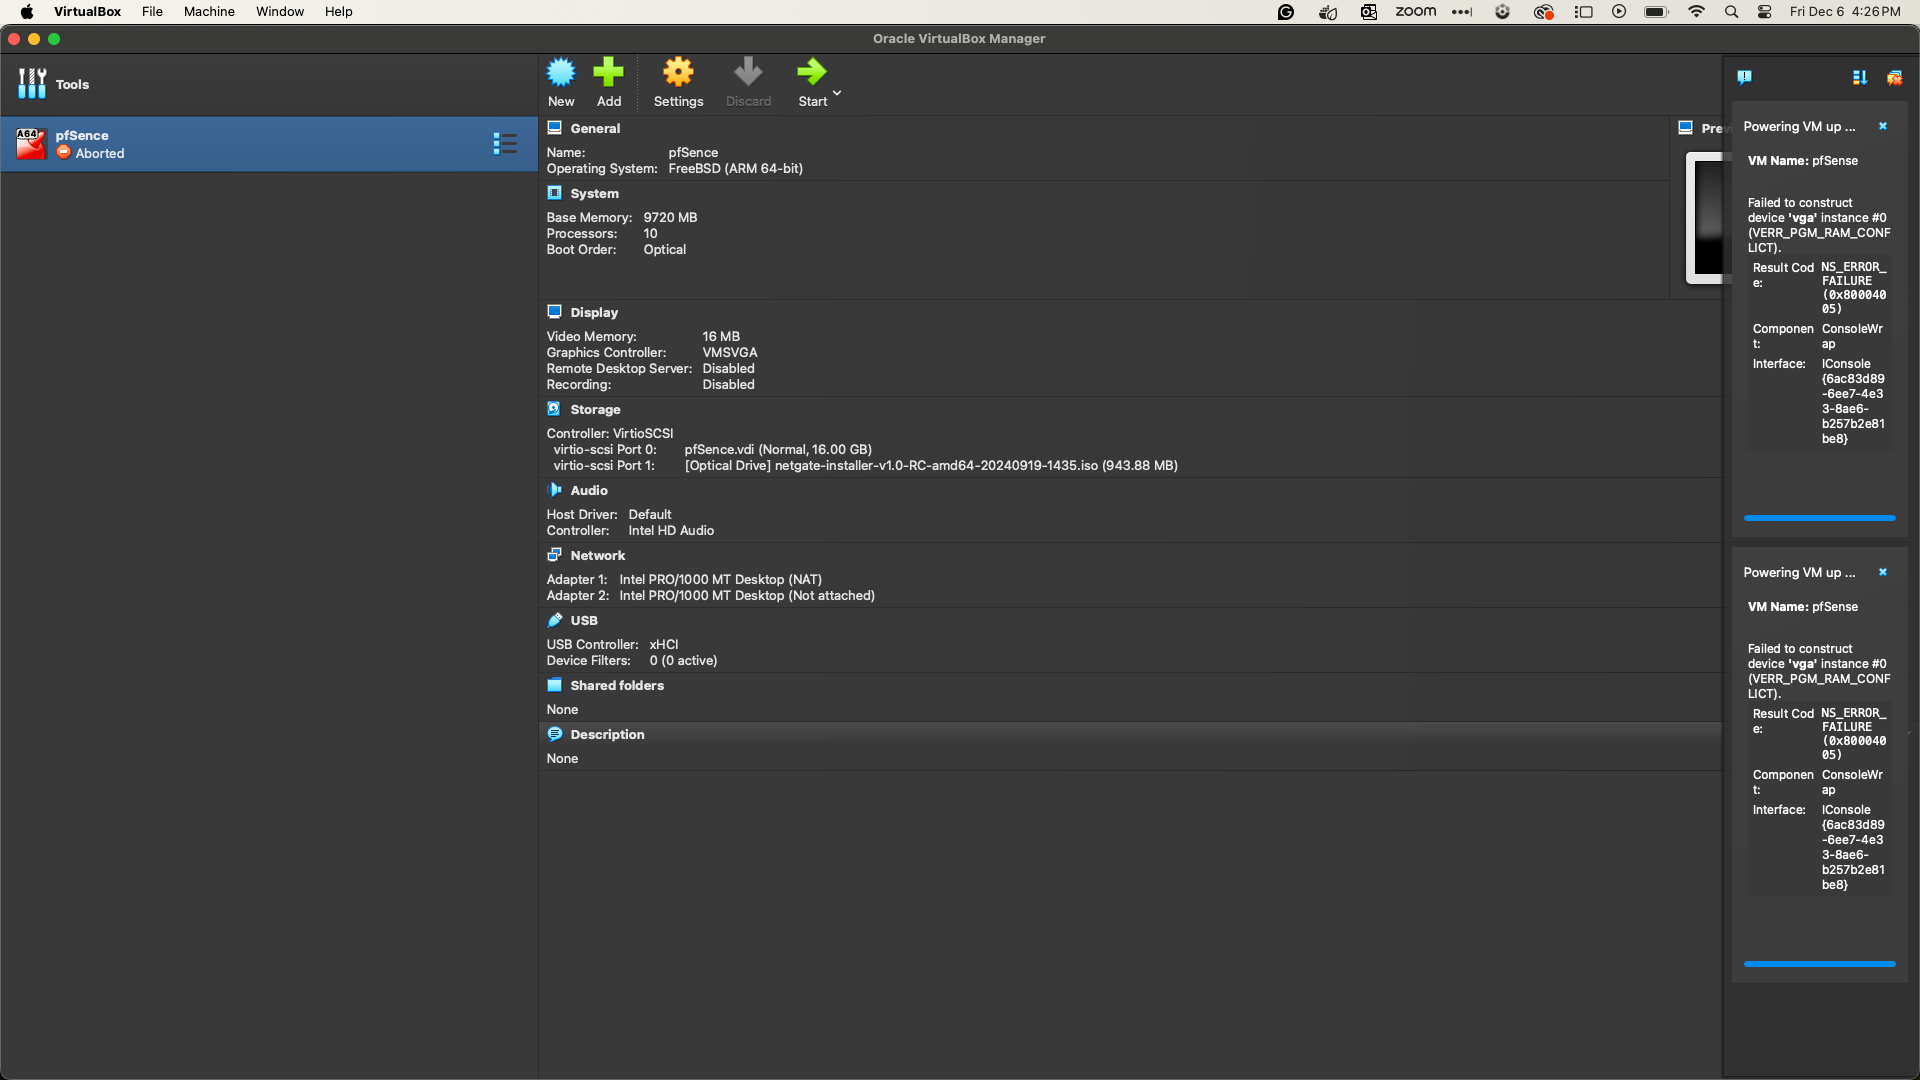Click the Zoom menu bar icon
Image resolution: width=1920 pixels, height=1080 pixels.
1415,11
